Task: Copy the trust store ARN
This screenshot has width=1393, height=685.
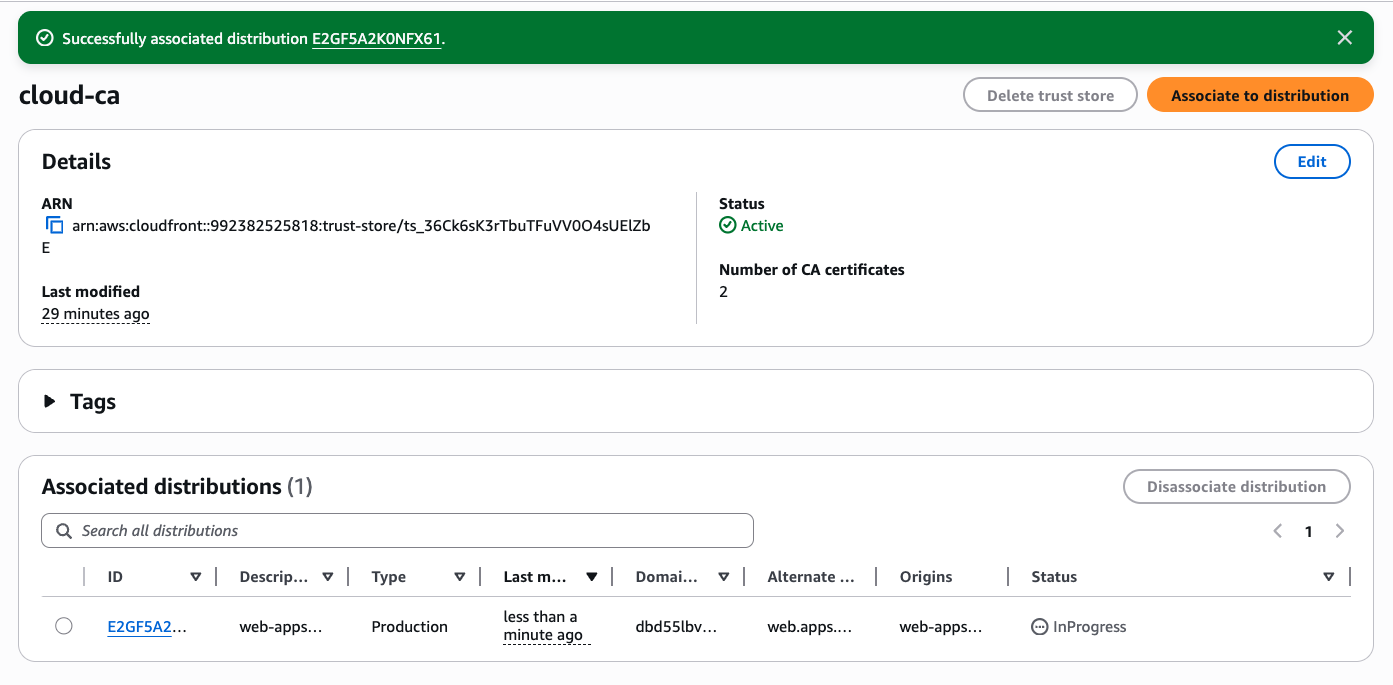Action: (x=54, y=225)
